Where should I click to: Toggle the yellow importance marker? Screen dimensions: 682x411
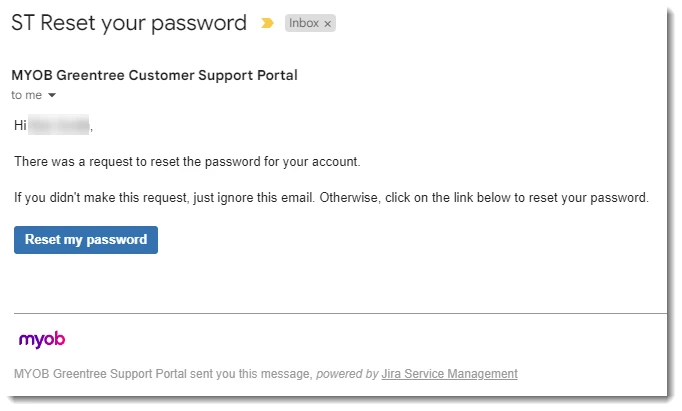[267, 23]
